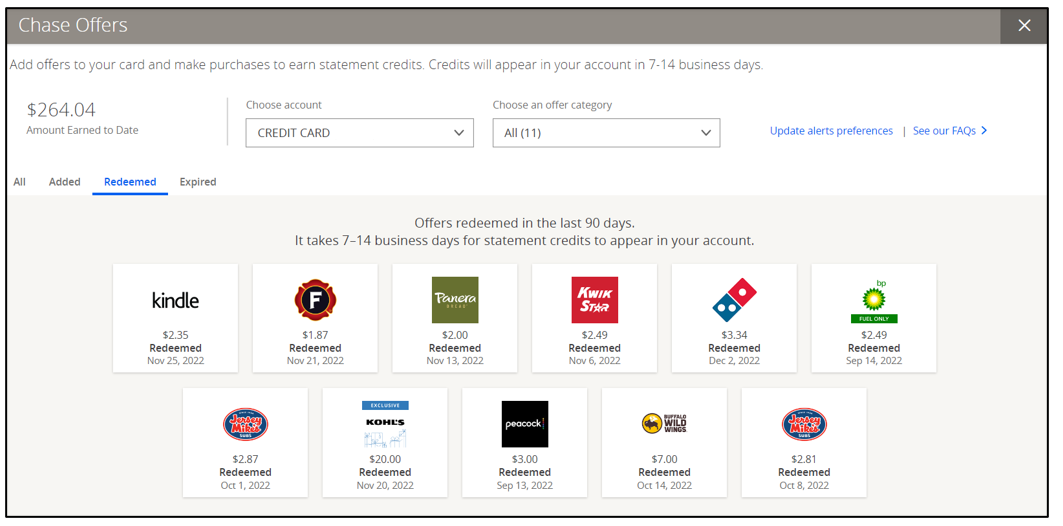Click the Amount Earned to Date label
The height and width of the screenshot is (526, 1063).
tap(82, 130)
